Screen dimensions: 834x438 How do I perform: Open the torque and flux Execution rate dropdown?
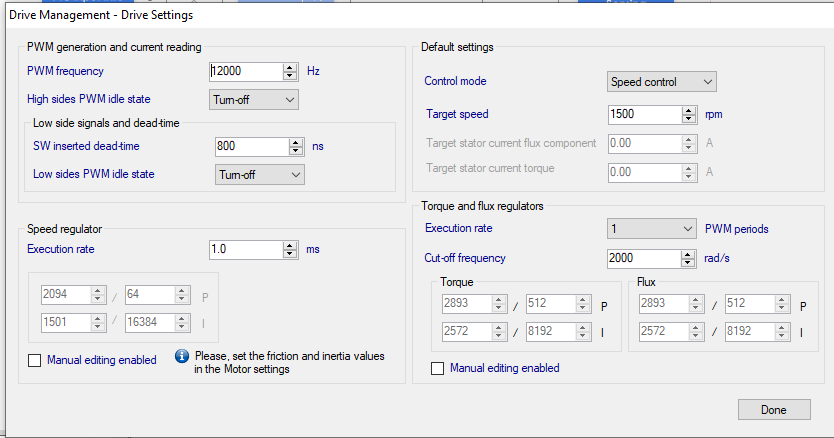pos(652,229)
